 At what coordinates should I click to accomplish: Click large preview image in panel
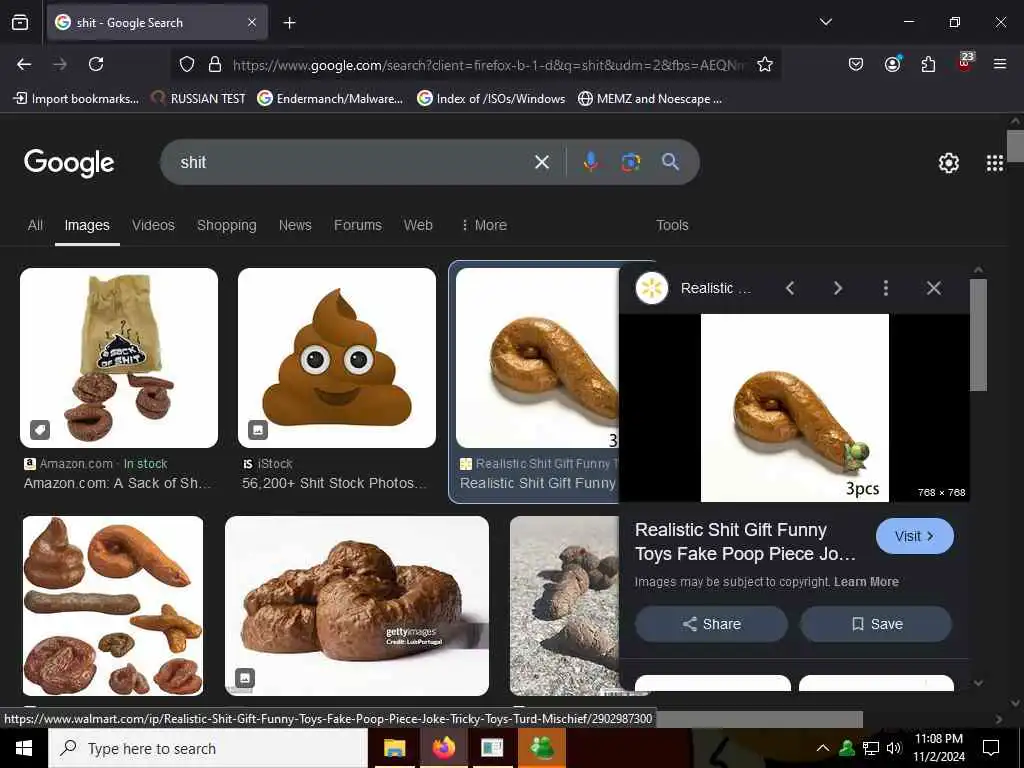click(x=794, y=408)
